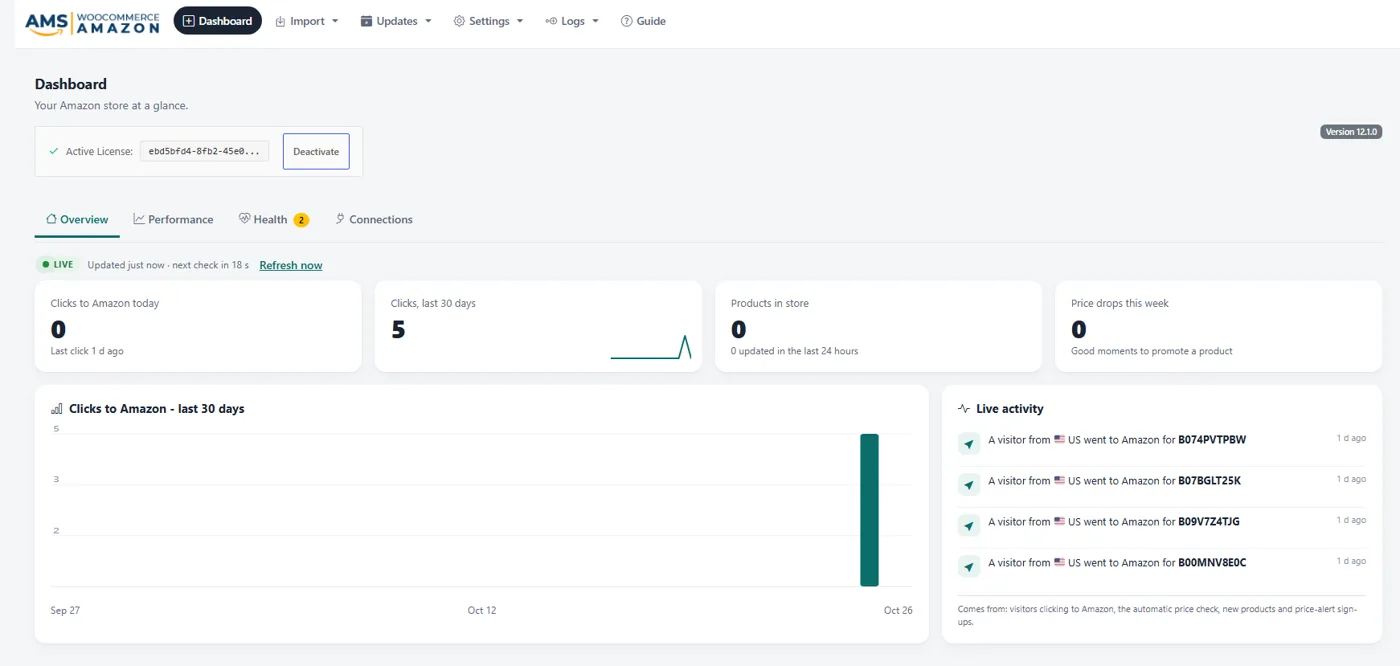Screen dimensions: 1400x666
Task: Expand the Logs dropdown arrow
Action: (595, 21)
